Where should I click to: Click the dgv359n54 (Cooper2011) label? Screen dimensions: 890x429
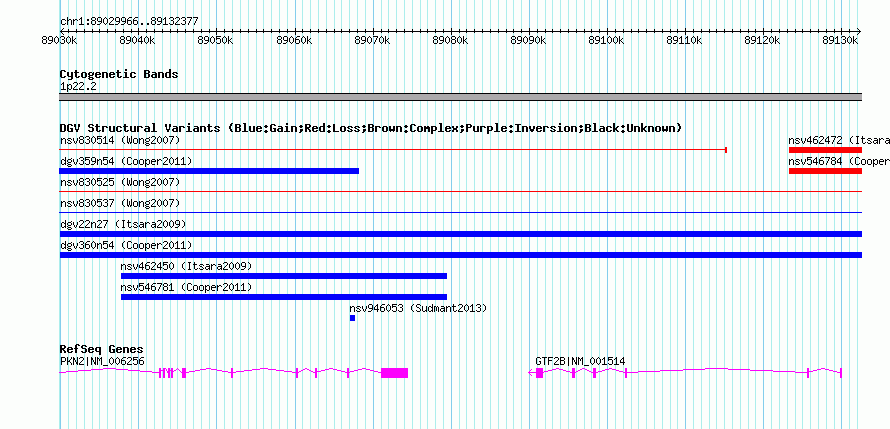(126, 162)
